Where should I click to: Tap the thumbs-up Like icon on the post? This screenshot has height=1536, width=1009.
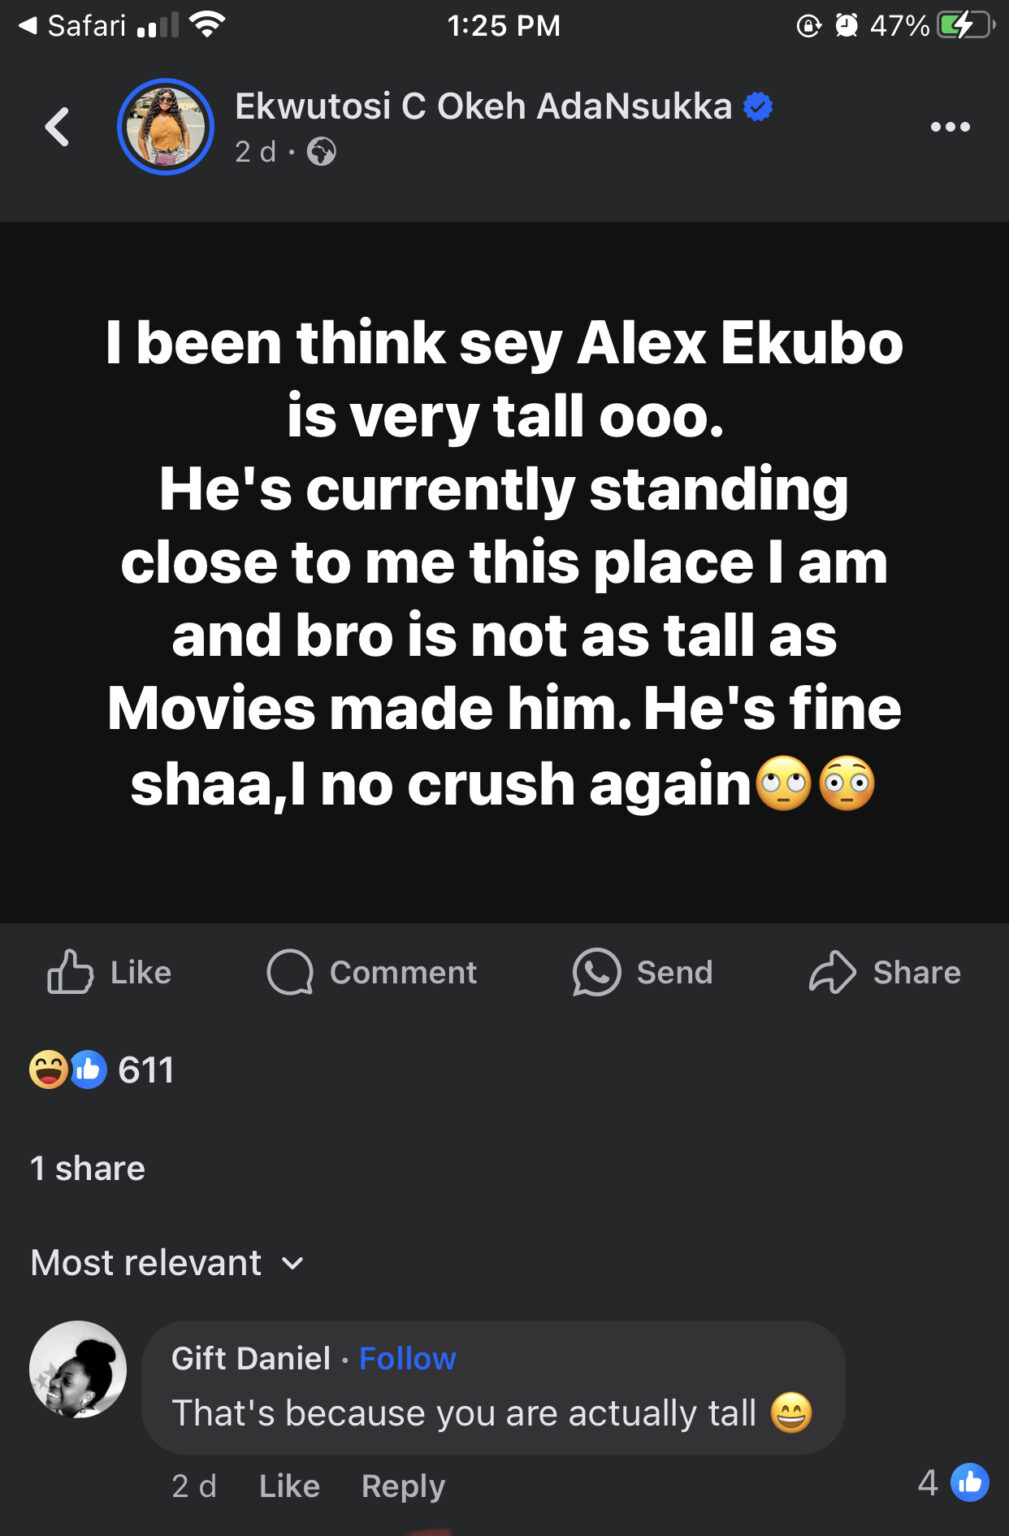pos(70,971)
